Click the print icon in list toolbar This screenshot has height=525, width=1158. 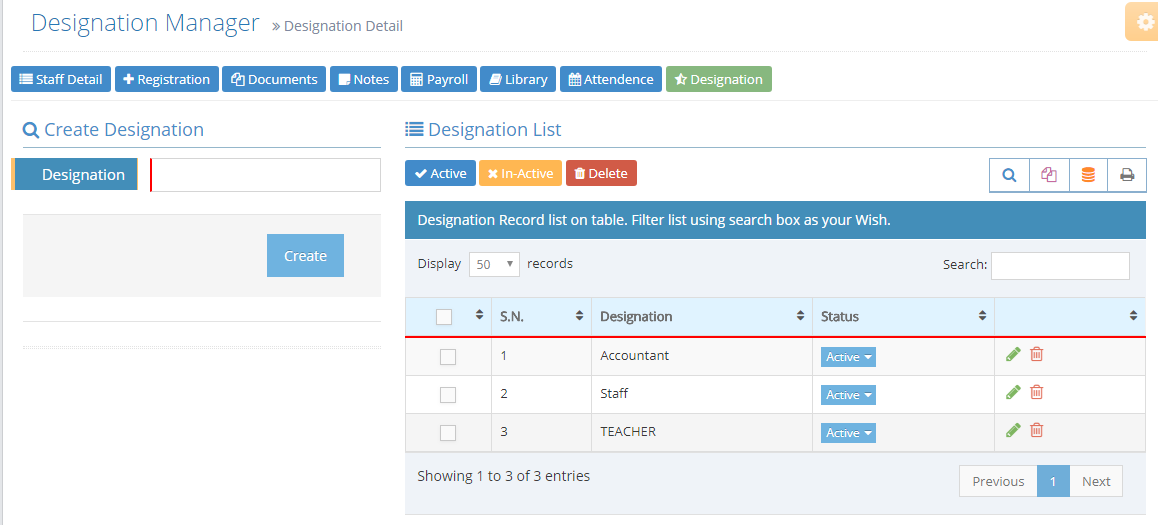[x=1127, y=175]
